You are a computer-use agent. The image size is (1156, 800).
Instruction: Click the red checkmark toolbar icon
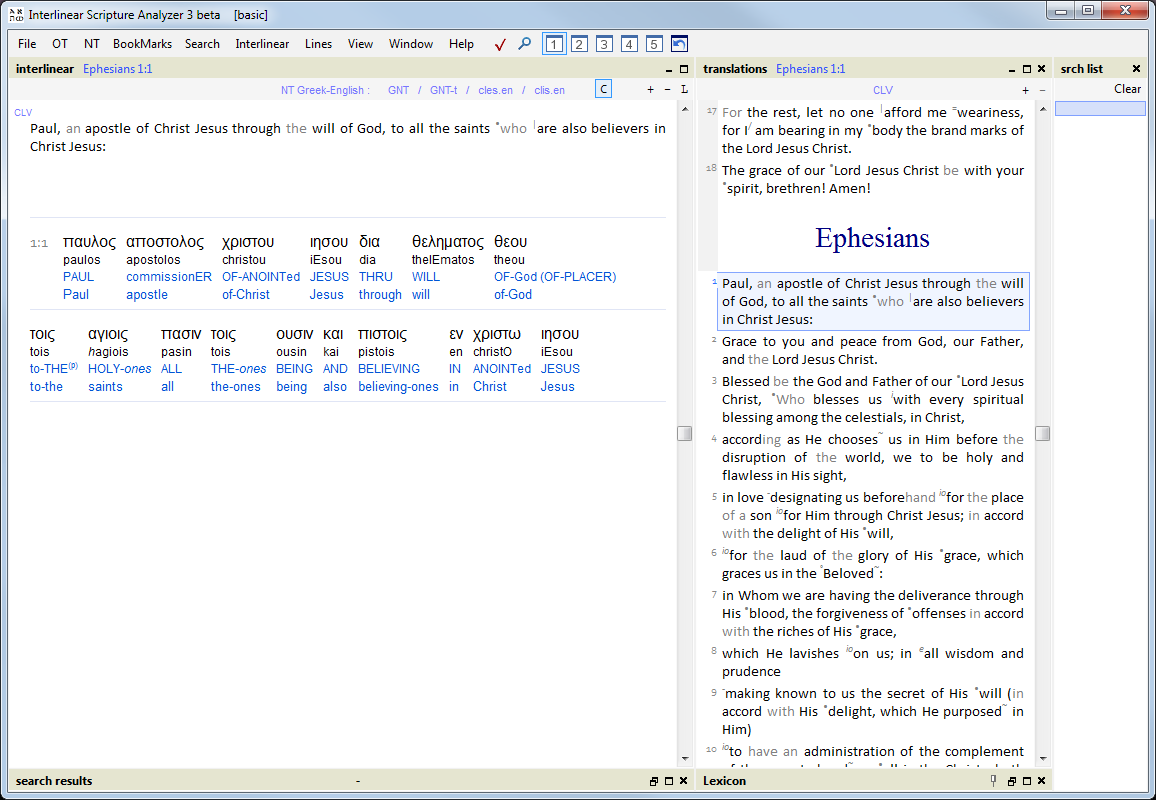point(500,44)
